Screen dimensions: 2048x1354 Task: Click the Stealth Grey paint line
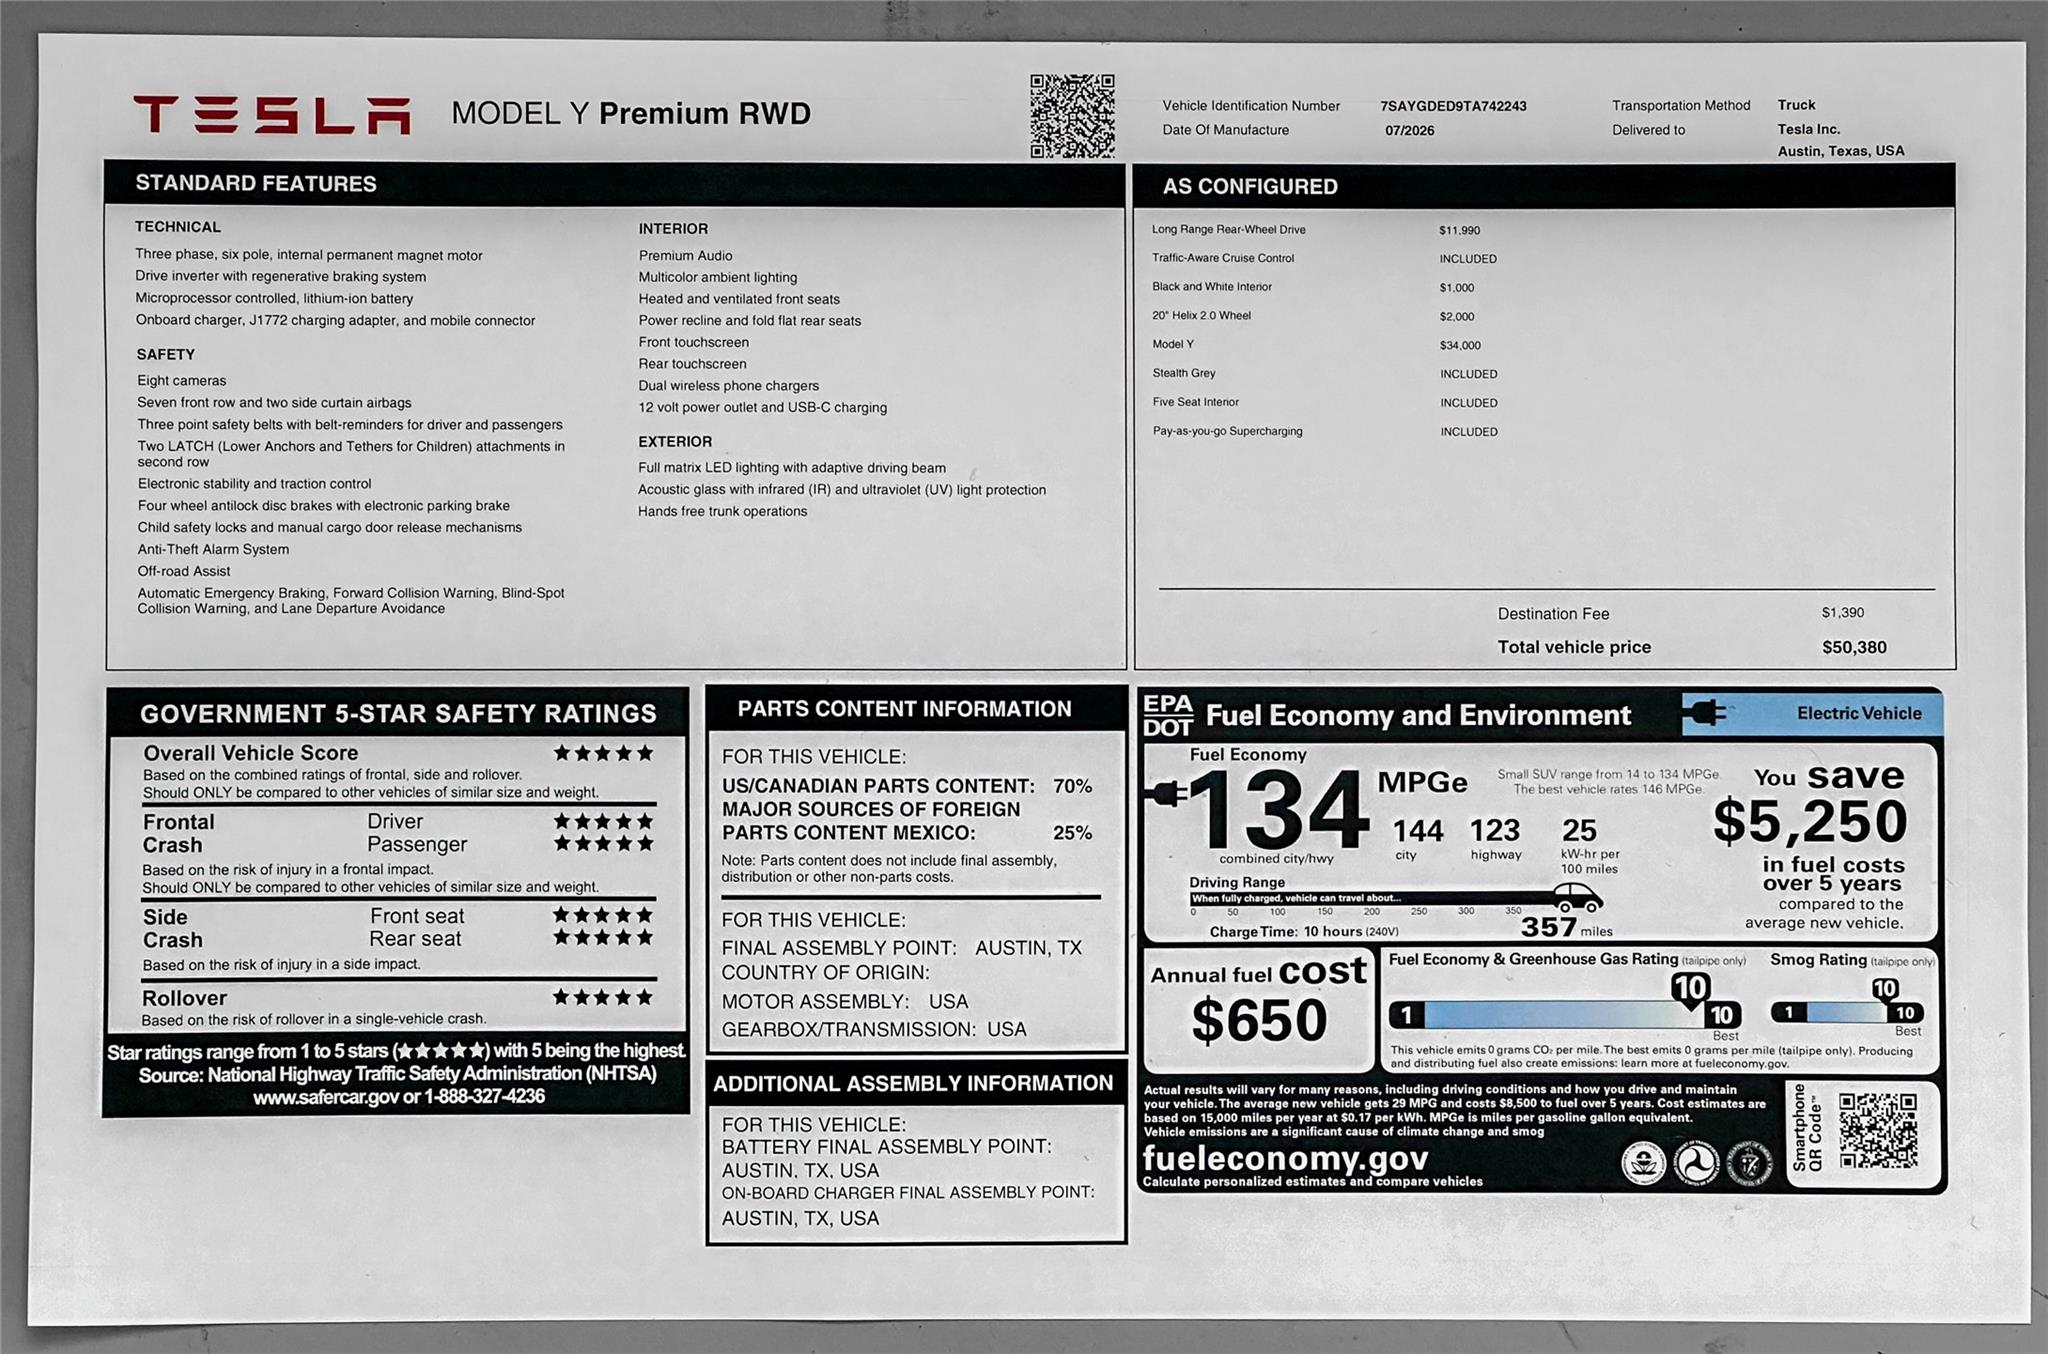pos(1325,374)
